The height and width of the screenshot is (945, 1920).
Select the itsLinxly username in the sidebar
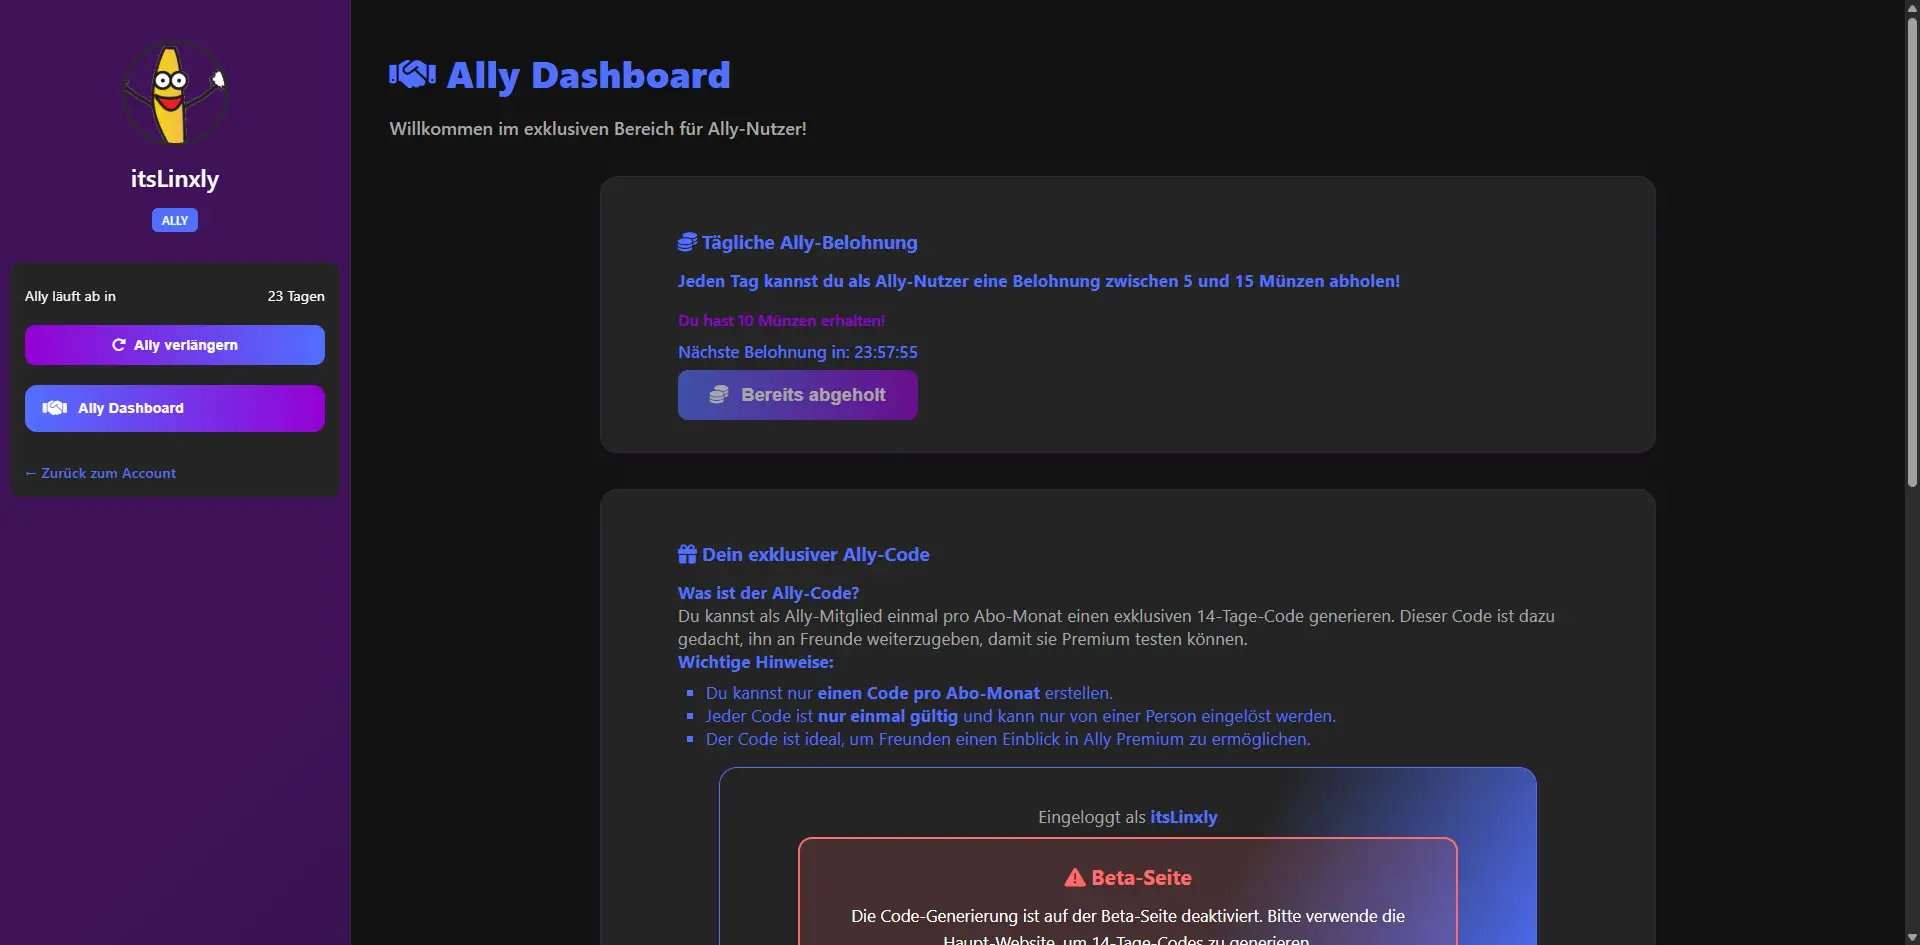(175, 179)
